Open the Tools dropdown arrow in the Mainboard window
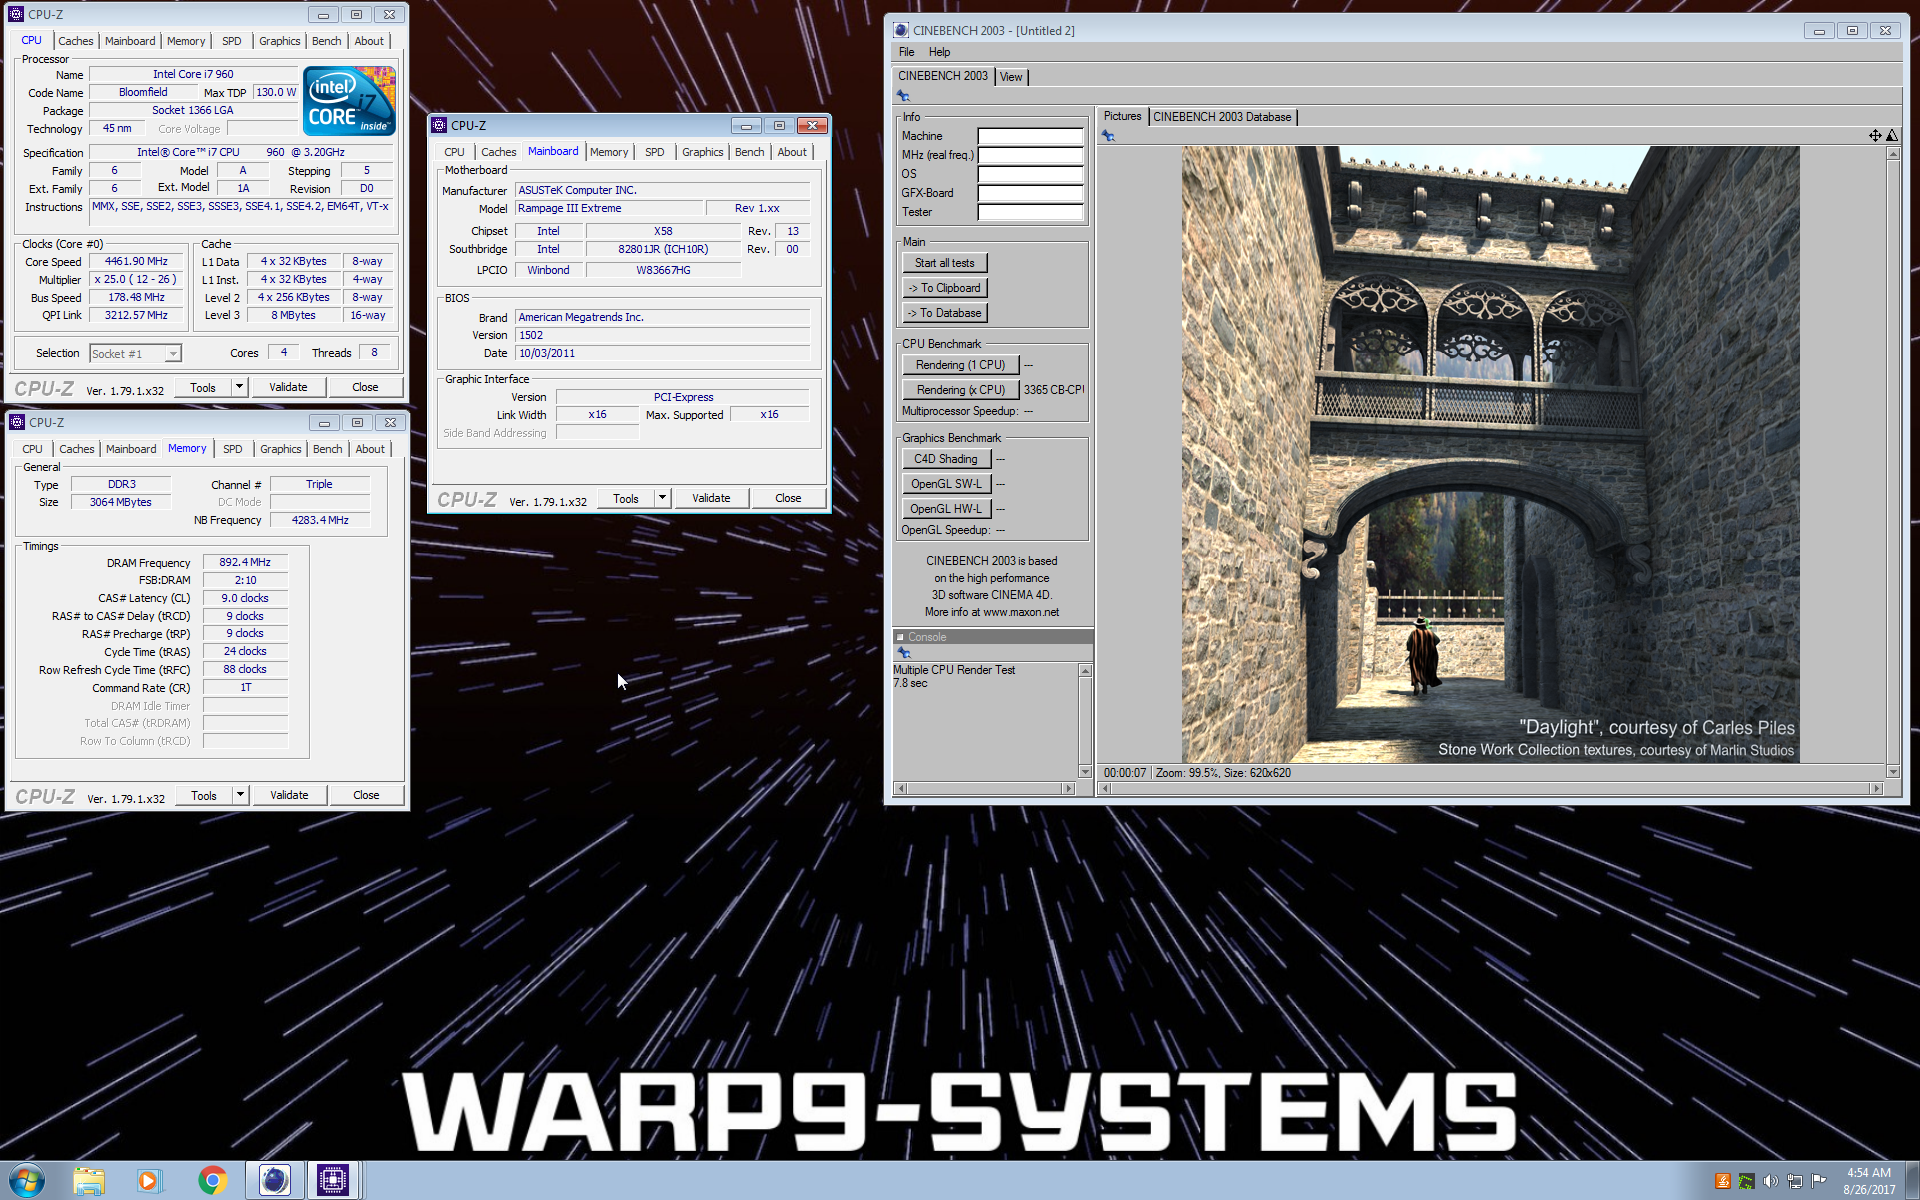Screen dimensions: 1920x1200 (x=662, y=498)
